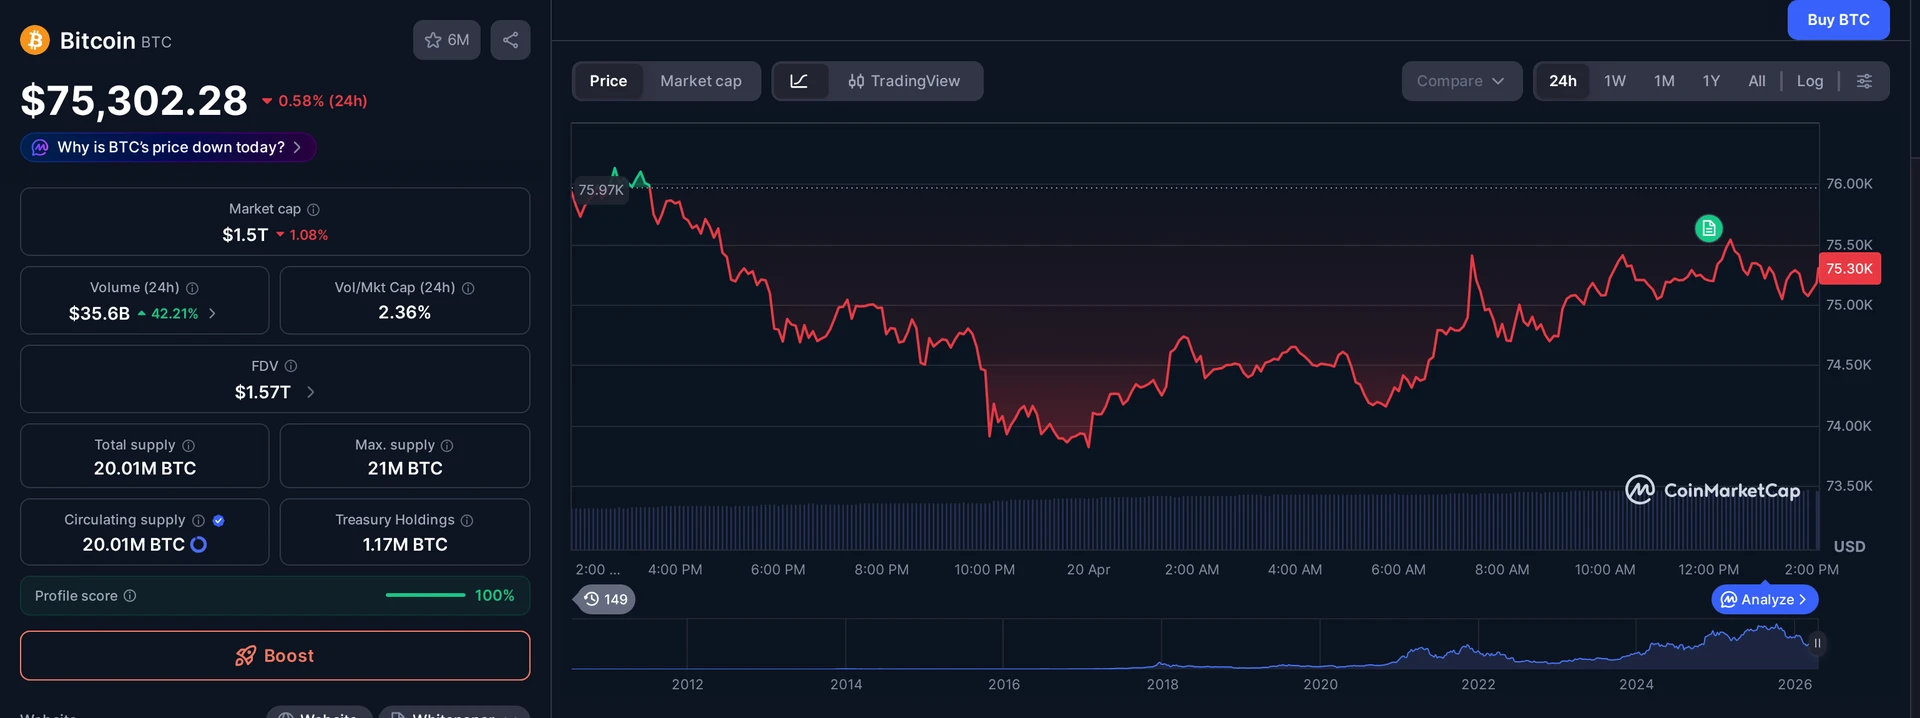This screenshot has width=1920, height=718.
Task: Click the Profile score progress bar
Action: point(425,595)
